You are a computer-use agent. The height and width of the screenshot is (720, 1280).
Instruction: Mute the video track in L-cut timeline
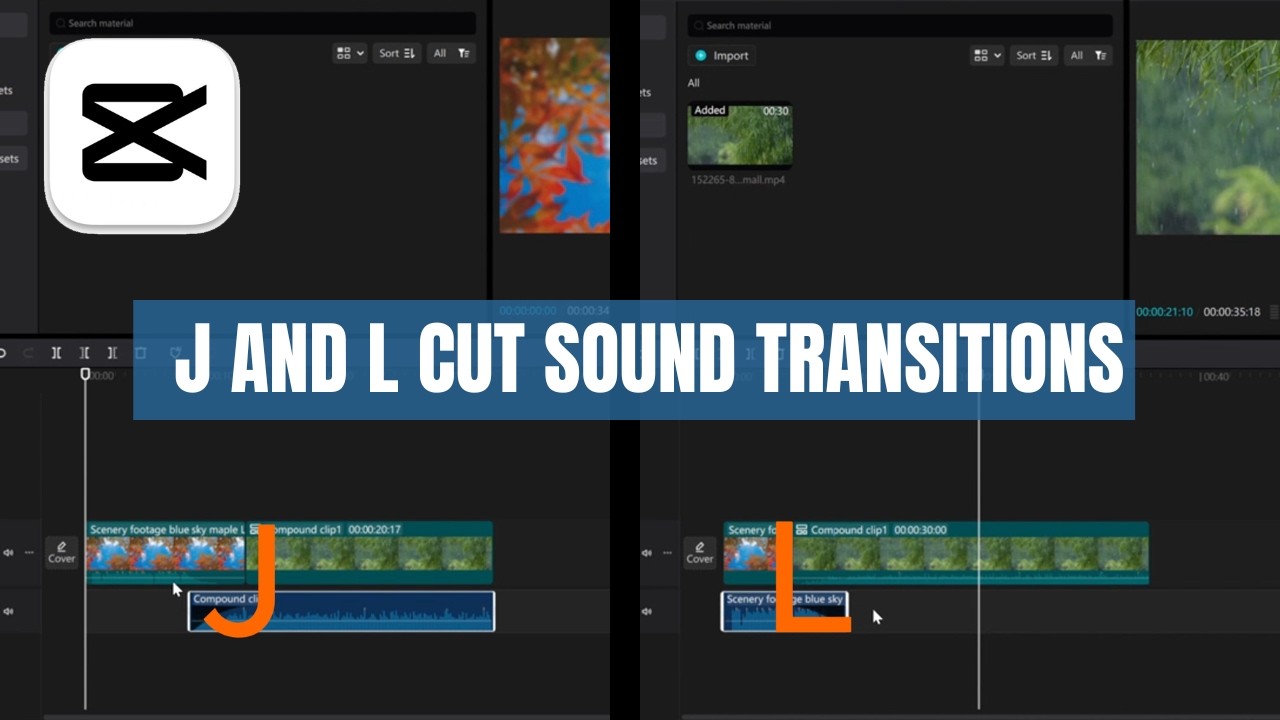coord(647,553)
